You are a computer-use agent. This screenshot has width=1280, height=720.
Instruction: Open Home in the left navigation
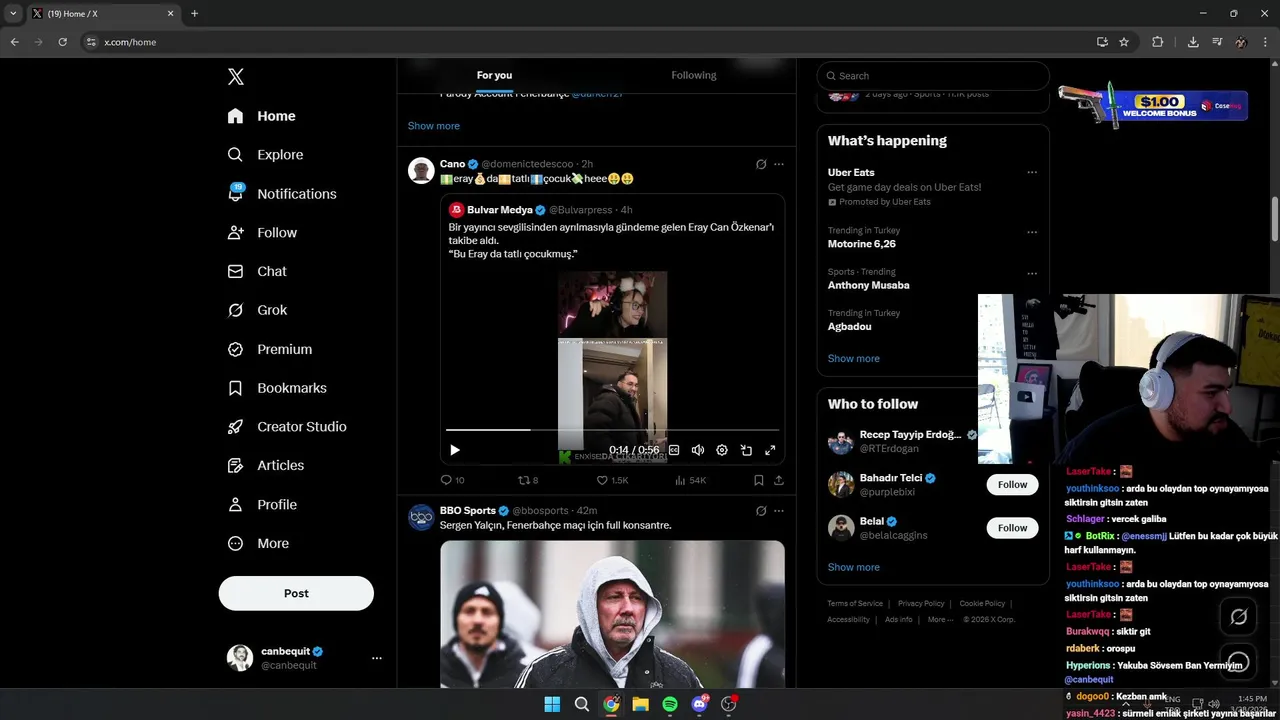tap(261, 116)
